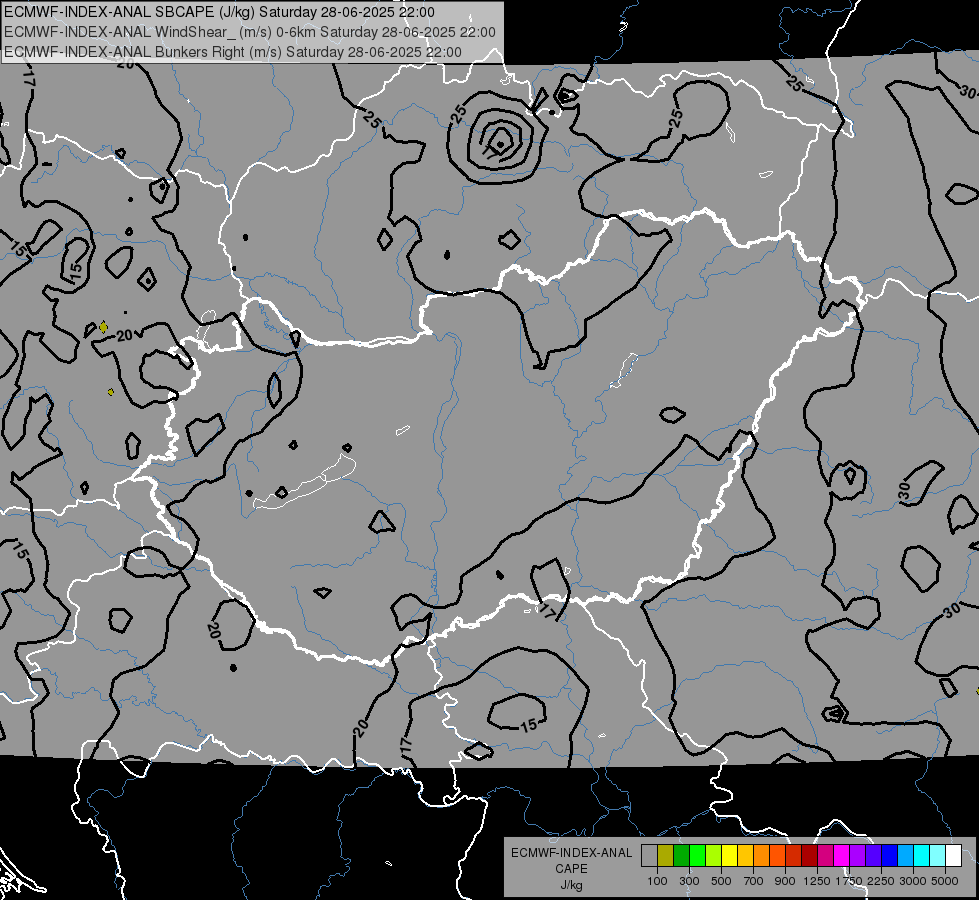The height and width of the screenshot is (900, 979).
Task: Choose the yellow-green legend swatch
Action: [x=713, y=855]
